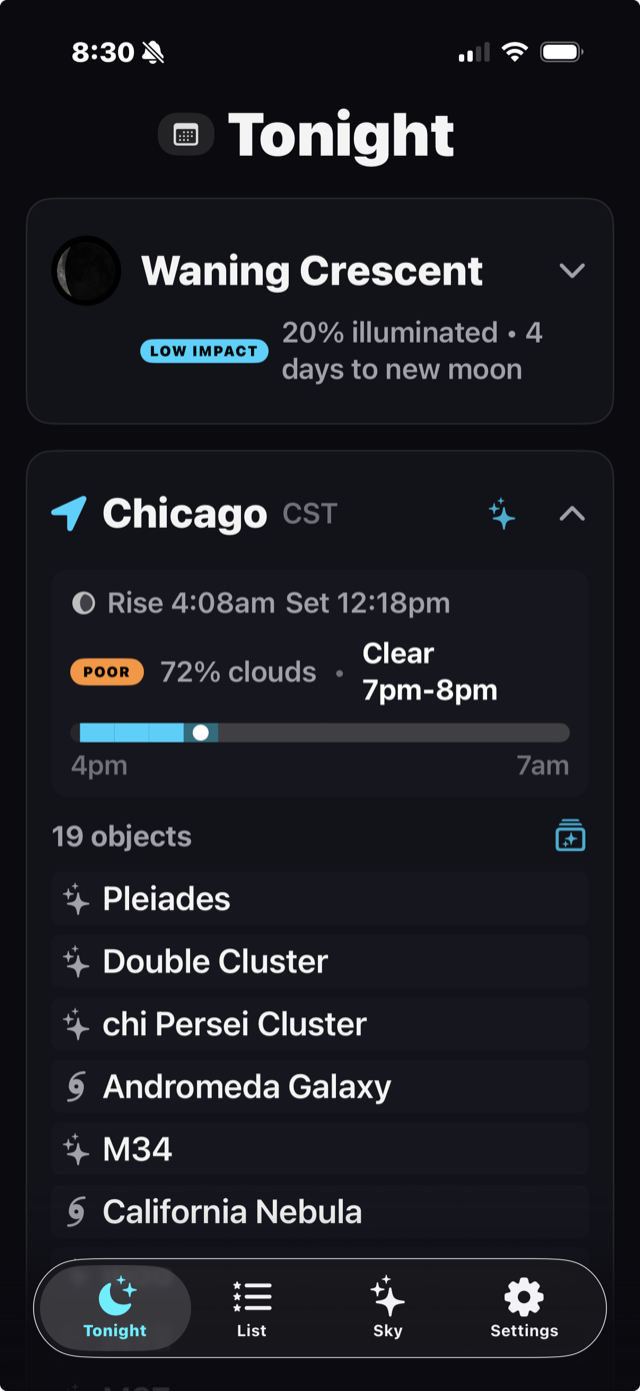640x1391 pixels.
Task: Switch to the Sky tab
Action: click(x=387, y=1307)
